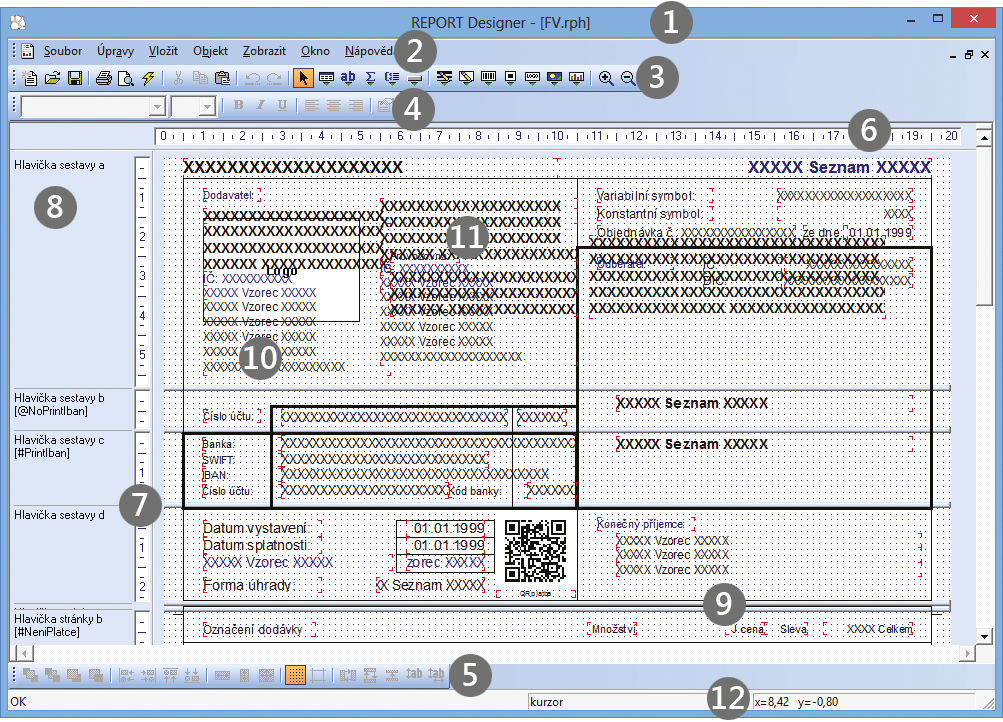Image resolution: width=1003 pixels, height=722 pixels.
Task: Select the QR code object on the canvas
Action: pos(535,551)
